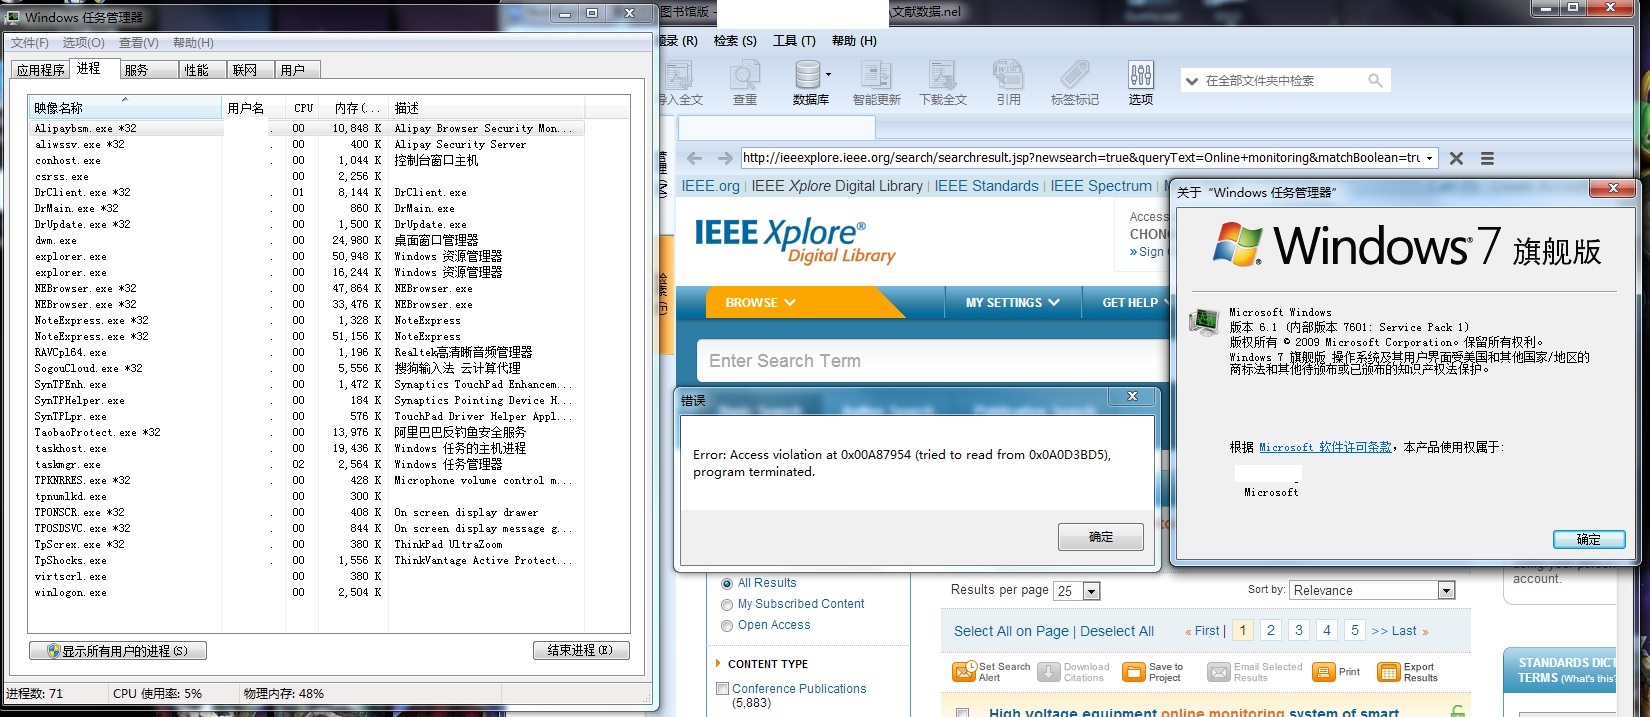The height and width of the screenshot is (717, 1650).
Task: Click the Deselect All link
Action: (x=1117, y=631)
